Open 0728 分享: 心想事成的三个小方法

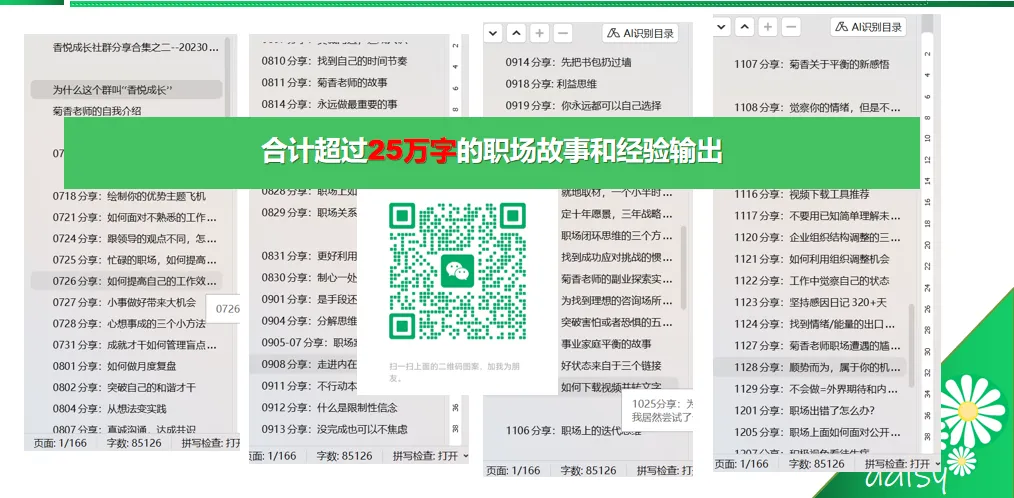(x=129, y=323)
